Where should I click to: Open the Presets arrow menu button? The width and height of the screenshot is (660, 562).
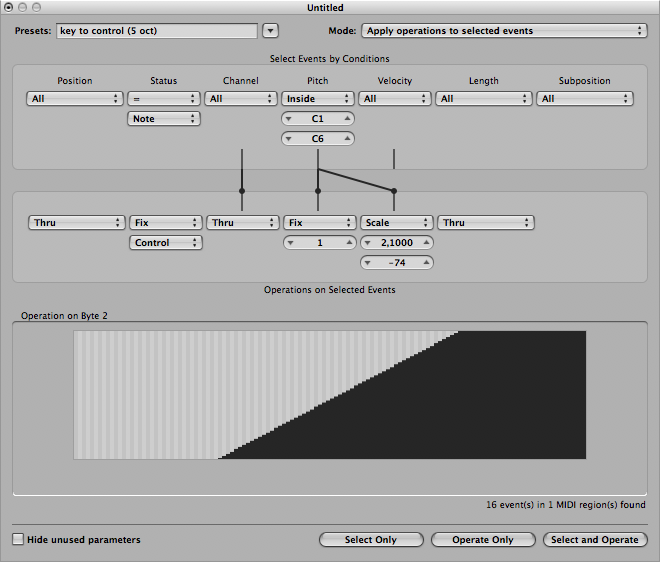coord(270,31)
